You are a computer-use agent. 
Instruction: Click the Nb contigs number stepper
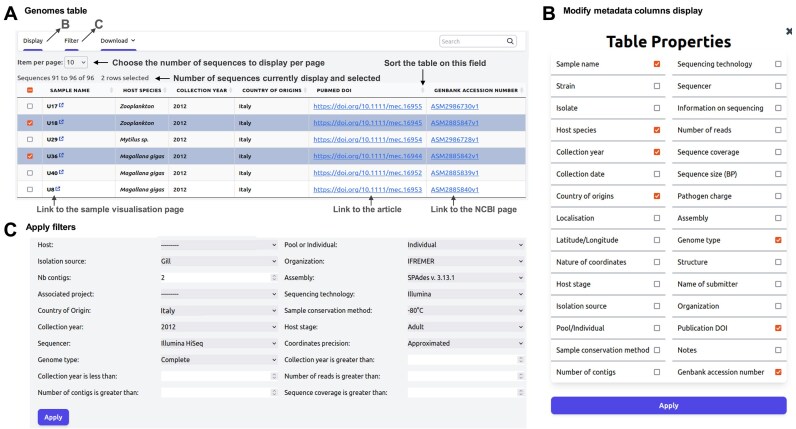(274, 278)
